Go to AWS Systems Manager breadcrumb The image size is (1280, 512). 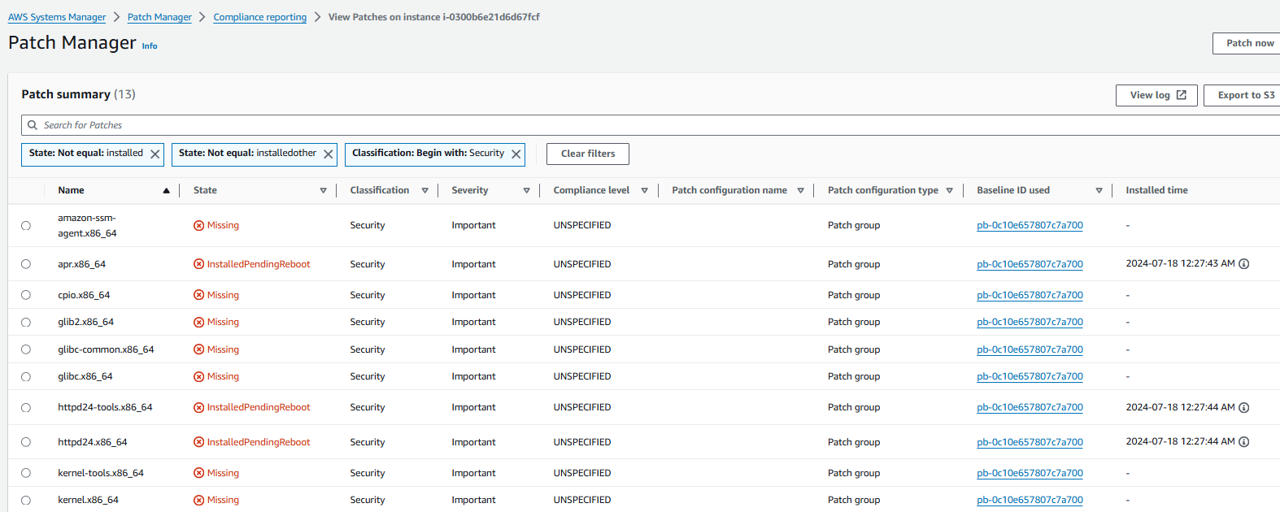coord(58,17)
